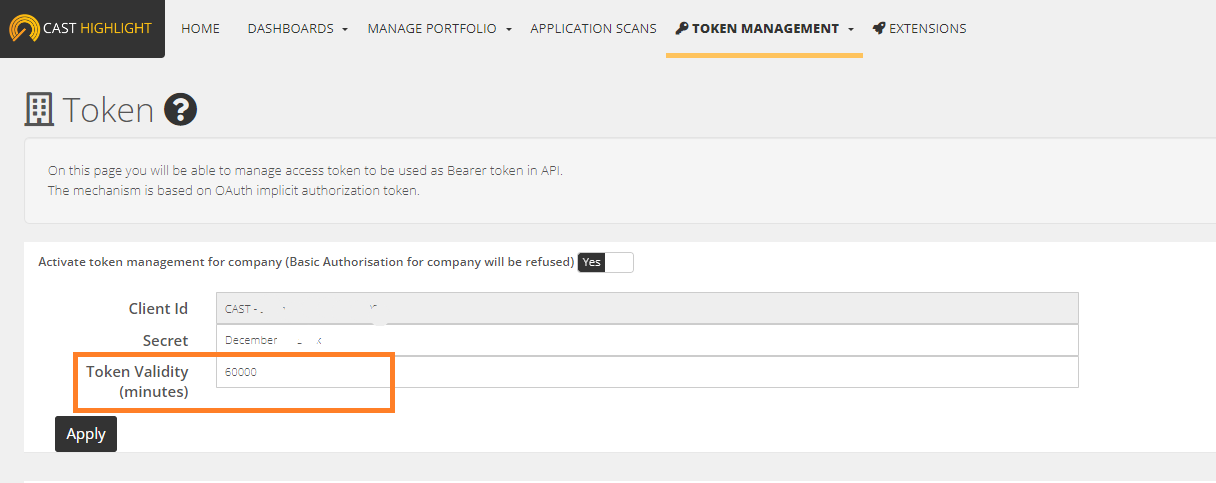The width and height of the screenshot is (1216, 483).
Task: Click the key icon in Token Management
Action: pyautogui.click(x=681, y=28)
